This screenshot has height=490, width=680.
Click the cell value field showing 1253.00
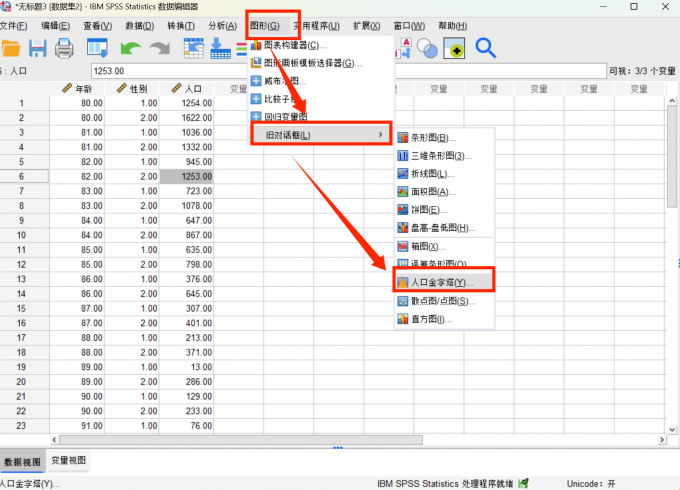point(349,71)
